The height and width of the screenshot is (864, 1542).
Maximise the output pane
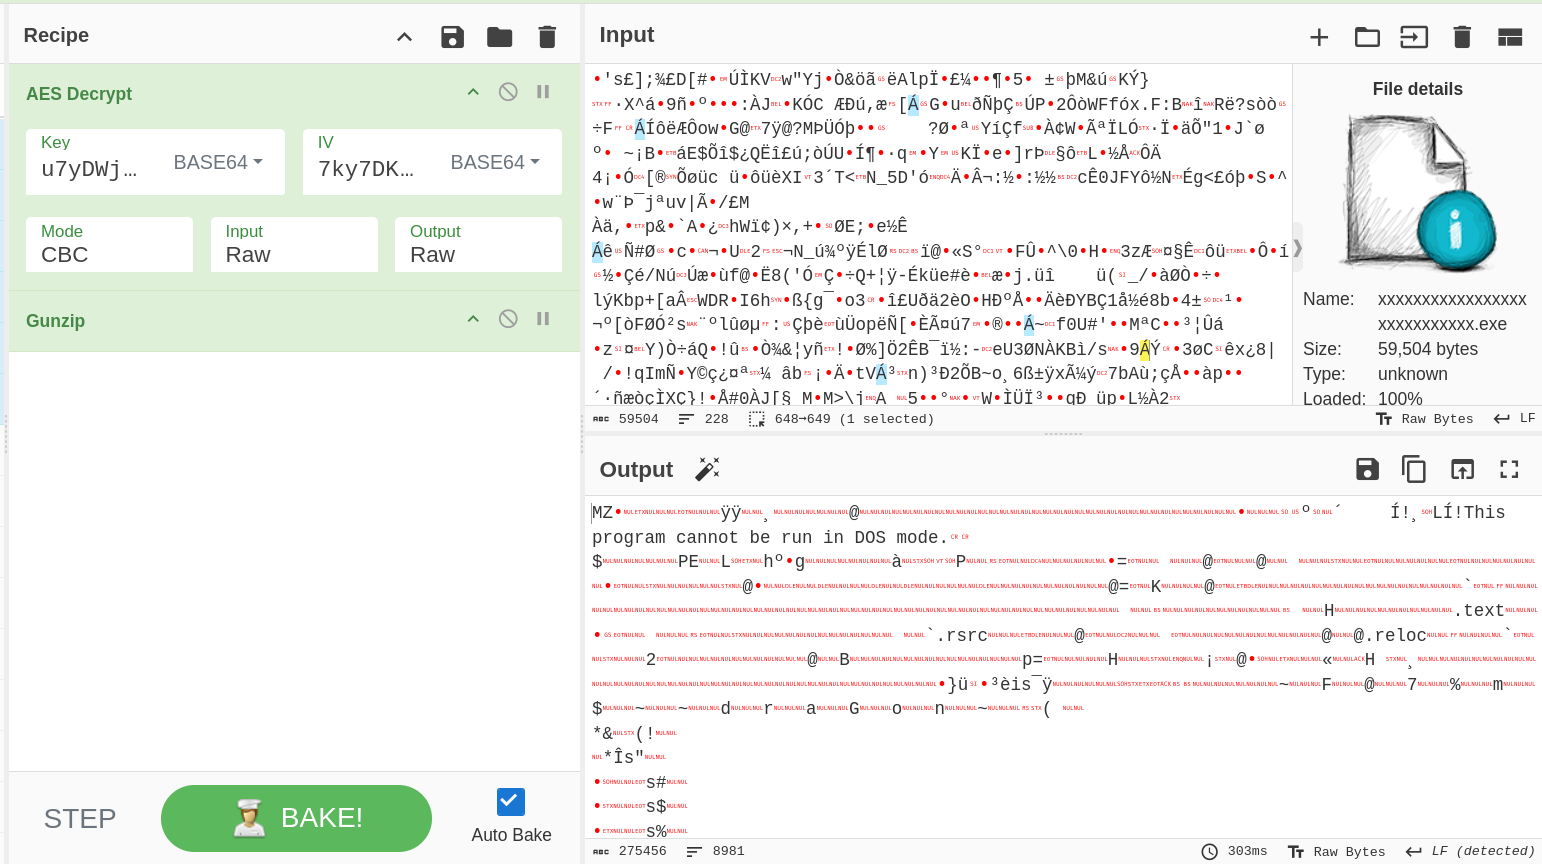tap(1509, 469)
